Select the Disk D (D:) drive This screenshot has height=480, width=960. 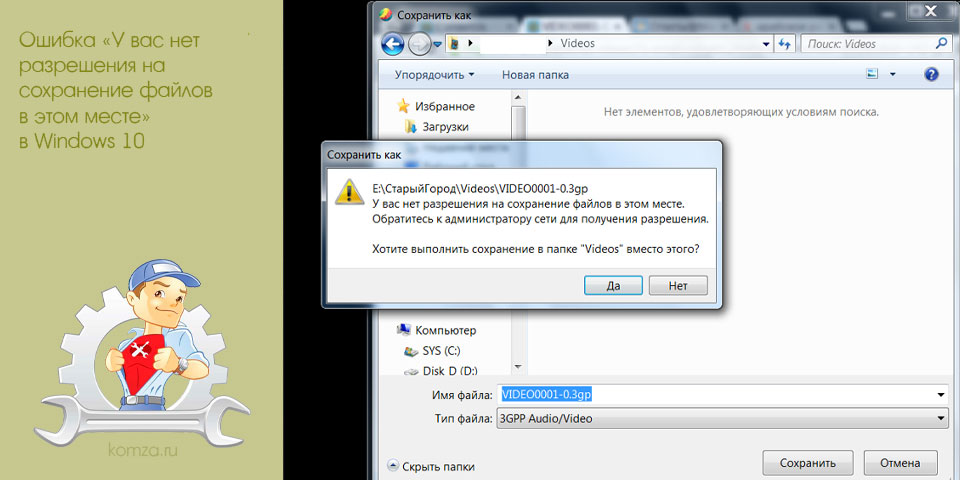449,370
